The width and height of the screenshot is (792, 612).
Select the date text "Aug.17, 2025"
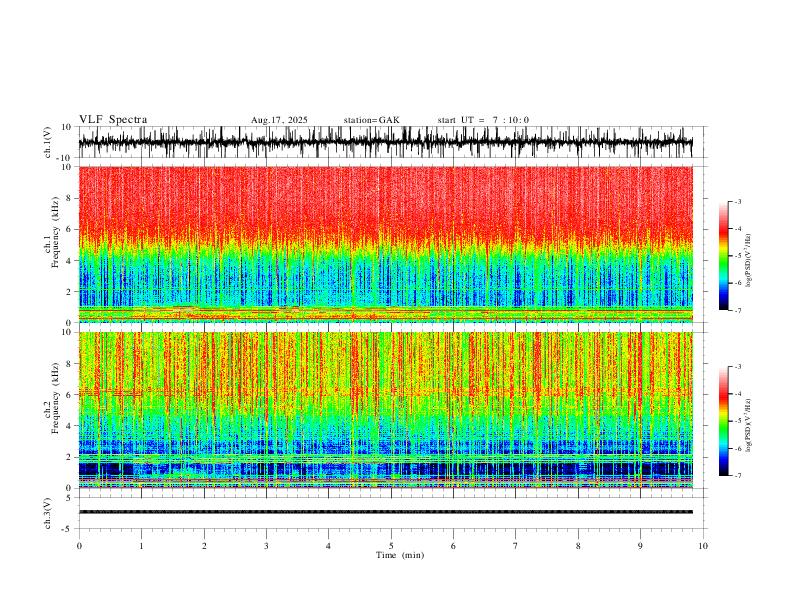click(x=279, y=120)
